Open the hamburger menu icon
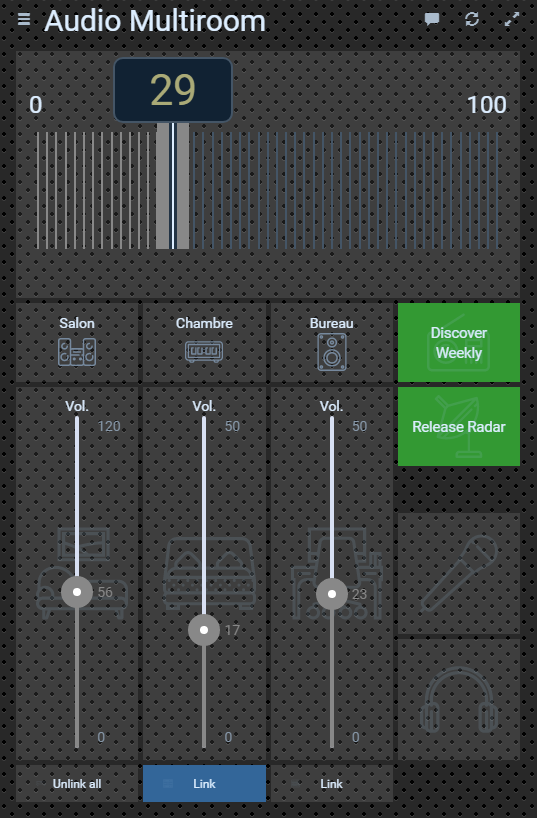Screen dimensions: 537x818 [x=23, y=19]
